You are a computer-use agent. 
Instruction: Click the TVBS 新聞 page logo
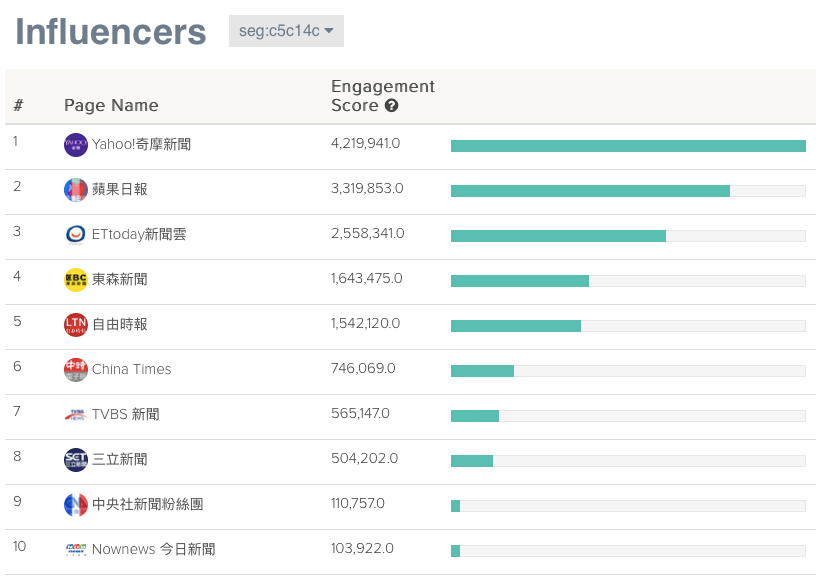coord(76,415)
